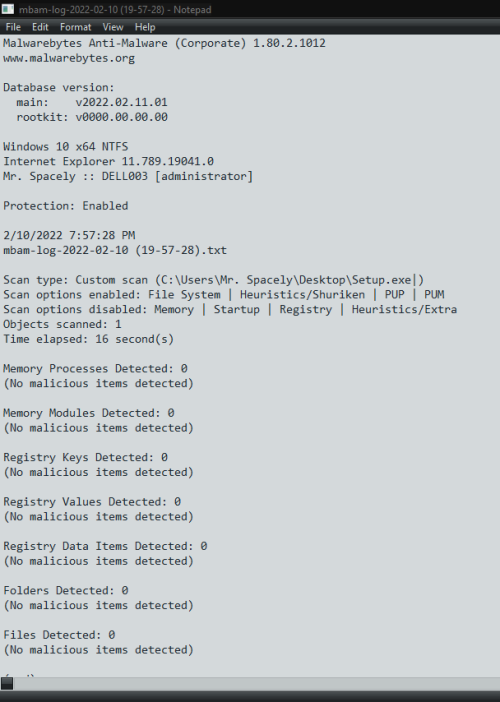Click the Scan type Custom scan line
The image size is (500, 702).
[213, 280]
